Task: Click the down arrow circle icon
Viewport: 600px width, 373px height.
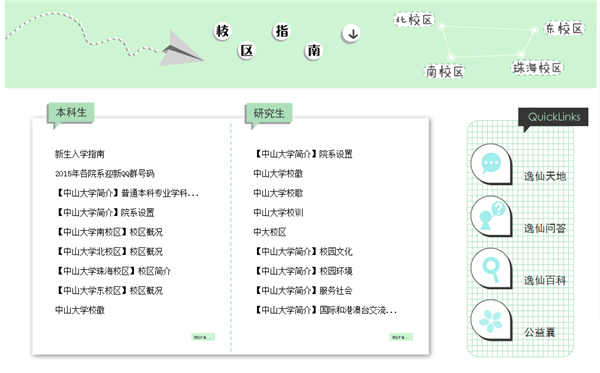Action: (351, 34)
